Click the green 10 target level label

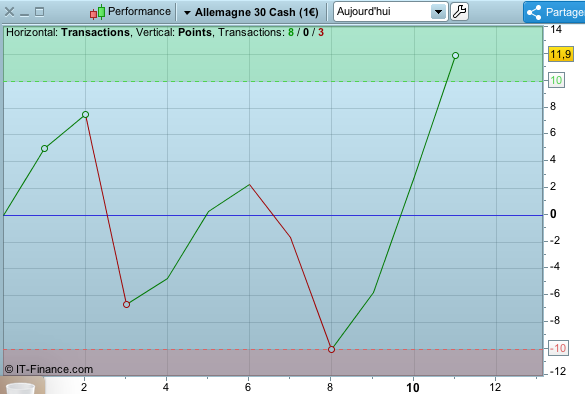[x=556, y=80]
